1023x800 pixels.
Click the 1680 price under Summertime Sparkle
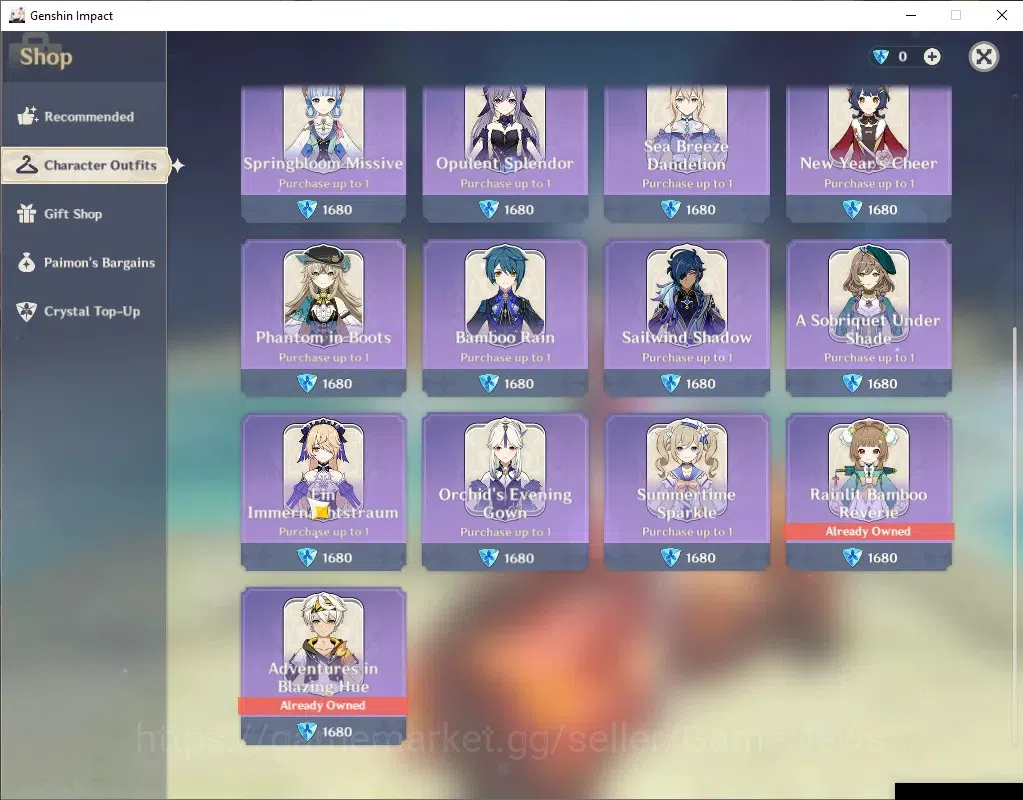[700, 558]
